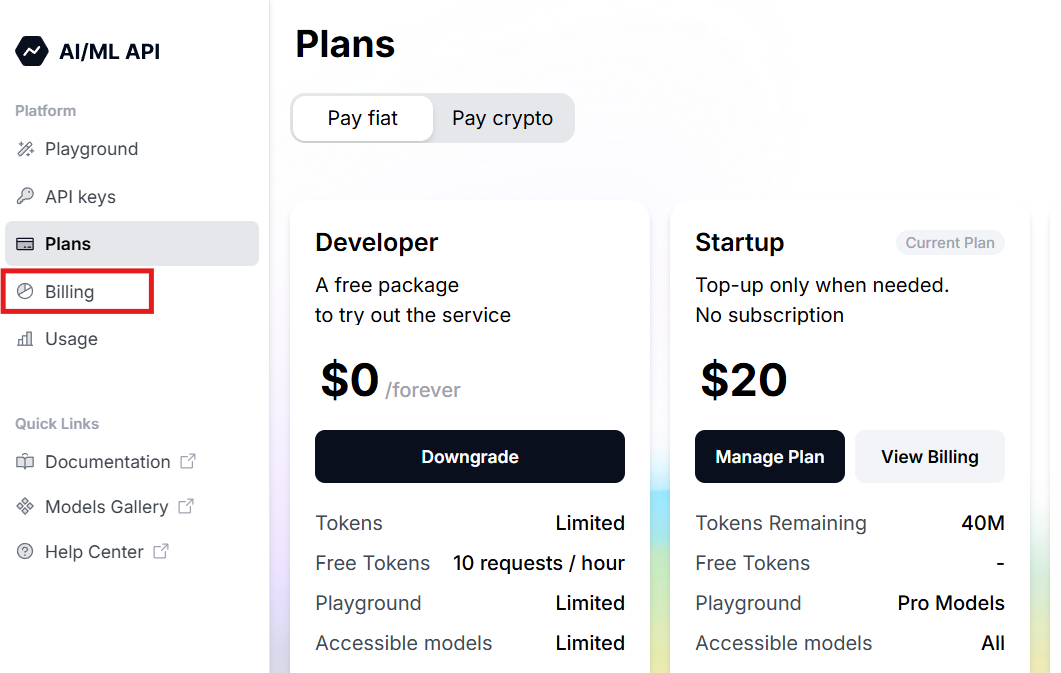
Task: Click the Playground magic wand icon
Action: tap(26, 149)
